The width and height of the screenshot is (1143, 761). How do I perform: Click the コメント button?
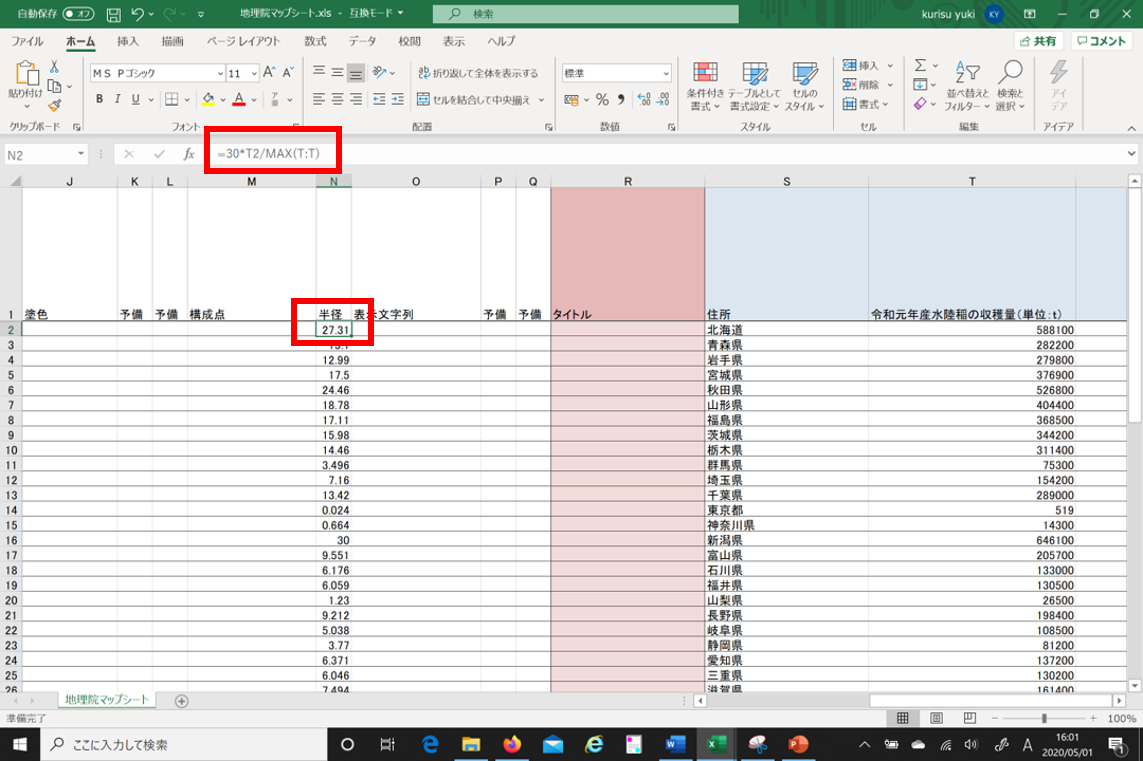pyautogui.click(x=1101, y=41)
